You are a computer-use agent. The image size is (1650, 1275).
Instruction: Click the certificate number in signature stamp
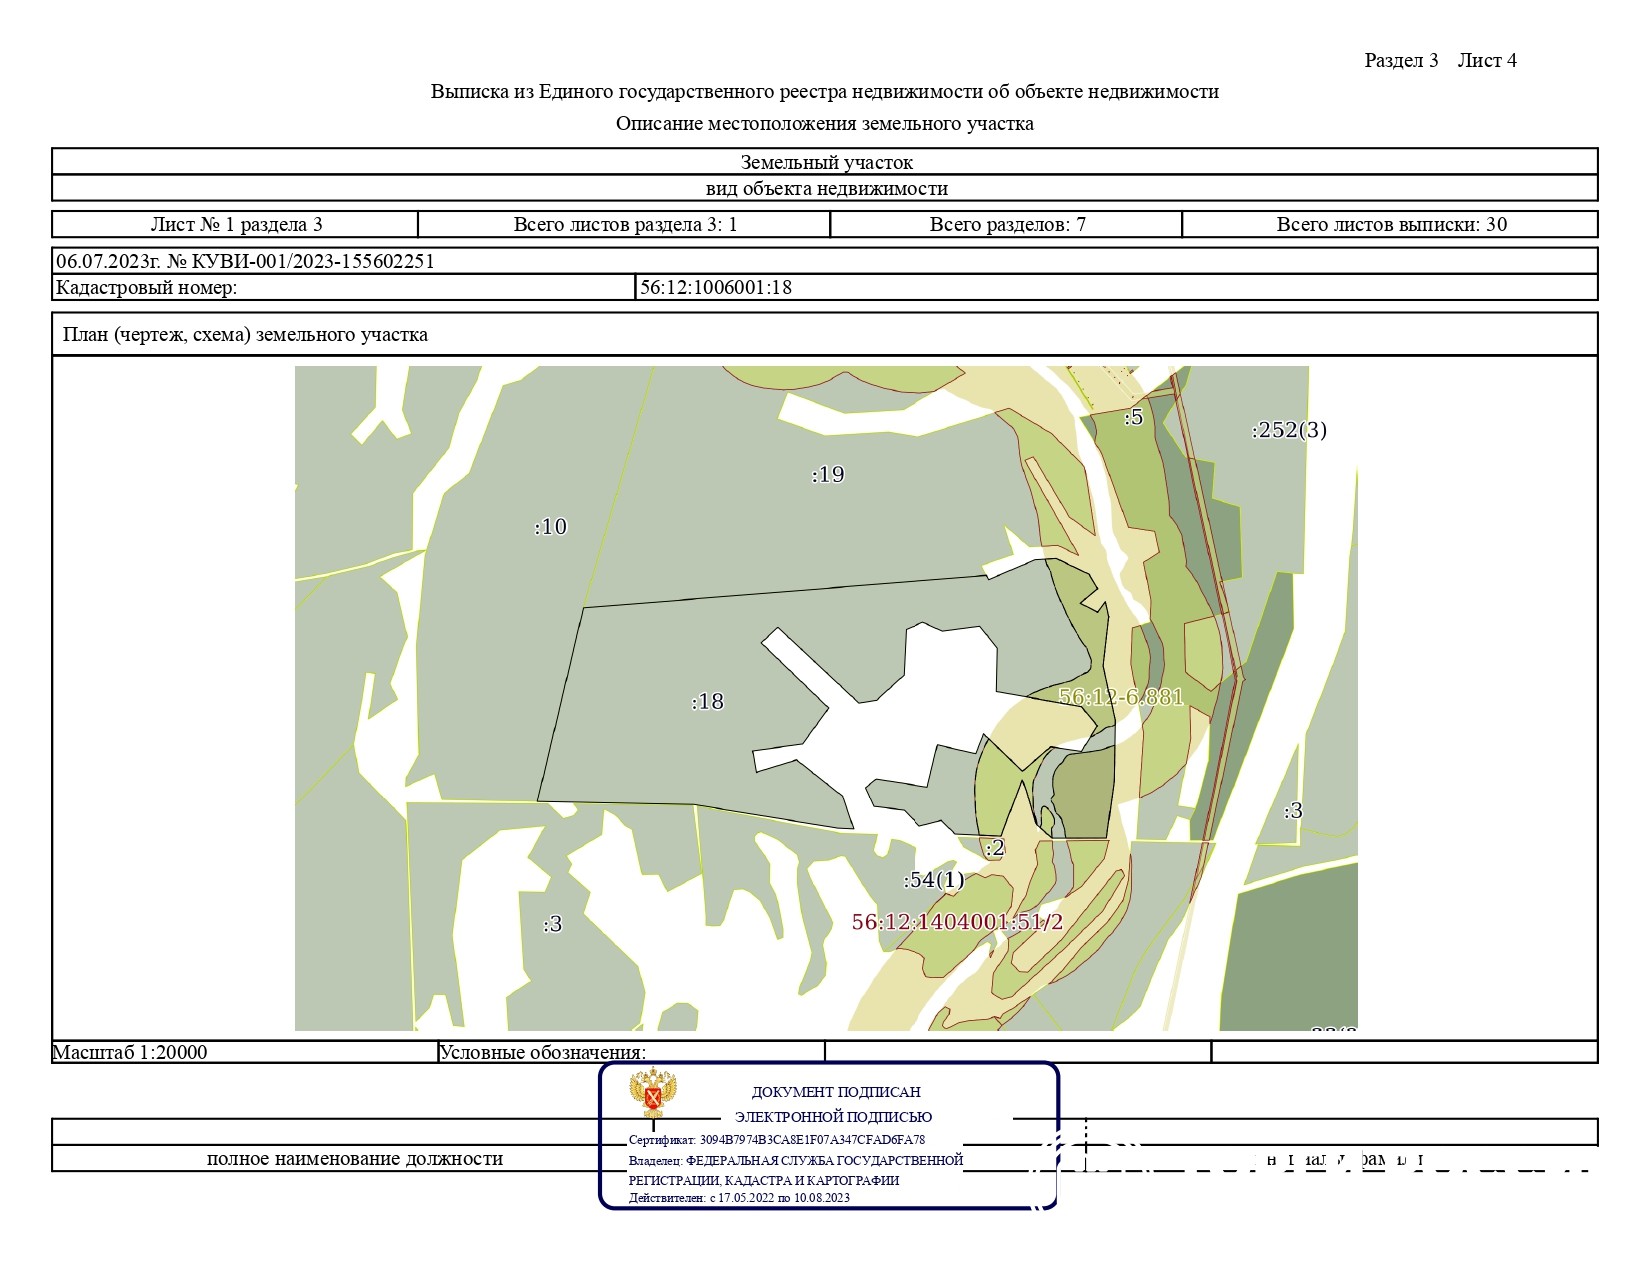coord(776,1140)
